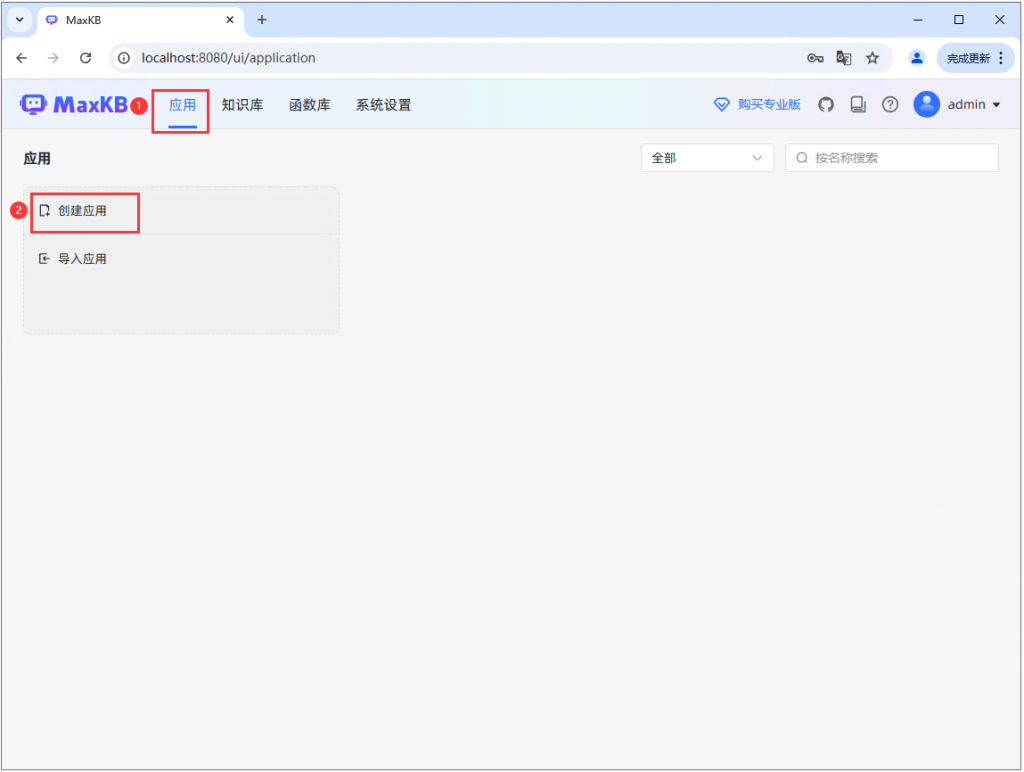Click the 应用 page heading
This screenshot has height=772, width=1024.
coord(37,159)
